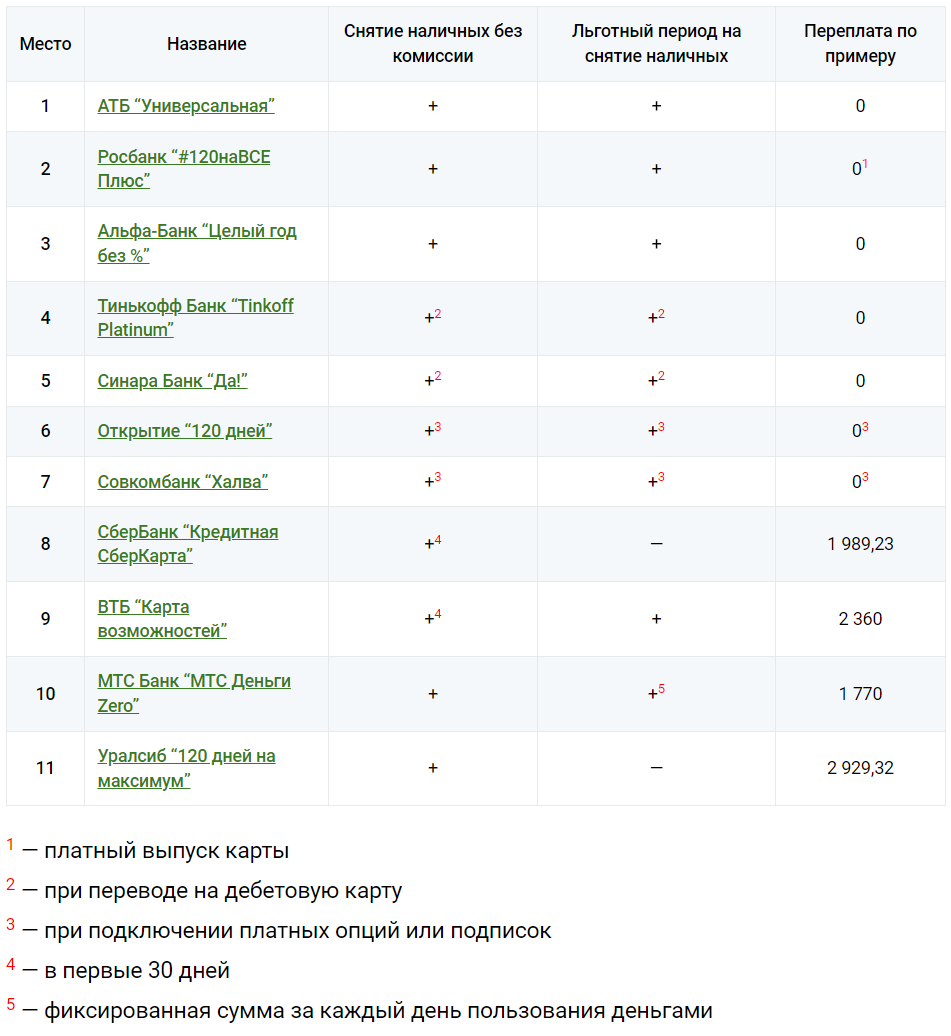Click footnote "фиксированная сумма за каждый день"

coord(378,1011)
